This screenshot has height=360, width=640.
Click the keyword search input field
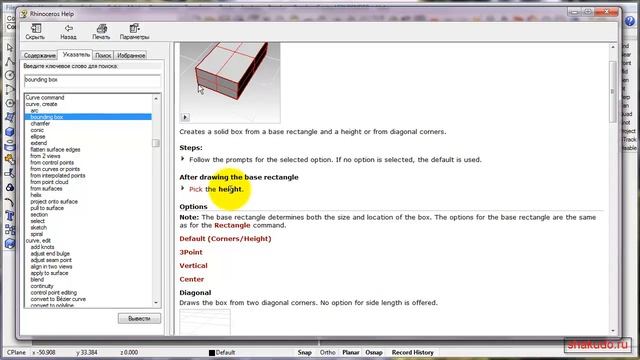92,80
